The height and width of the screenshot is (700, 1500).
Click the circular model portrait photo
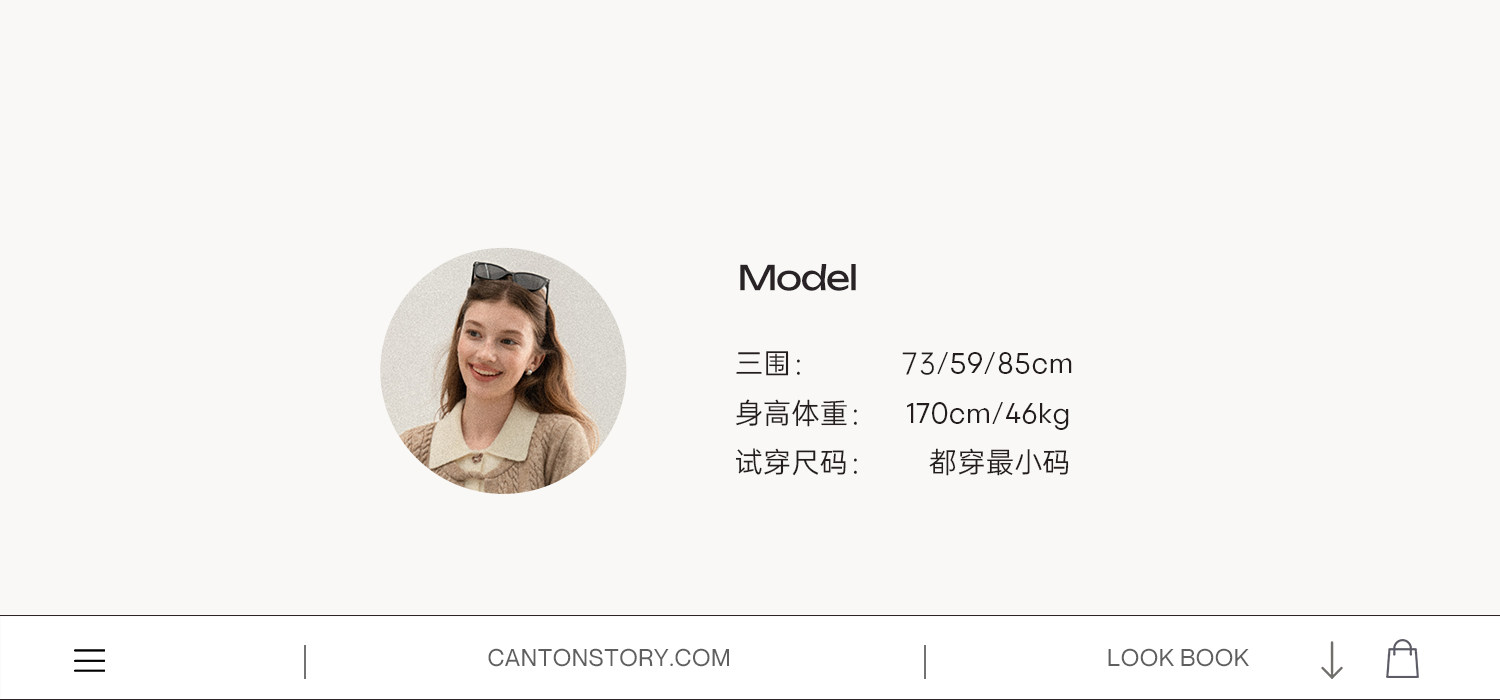(x=503, y=371)
